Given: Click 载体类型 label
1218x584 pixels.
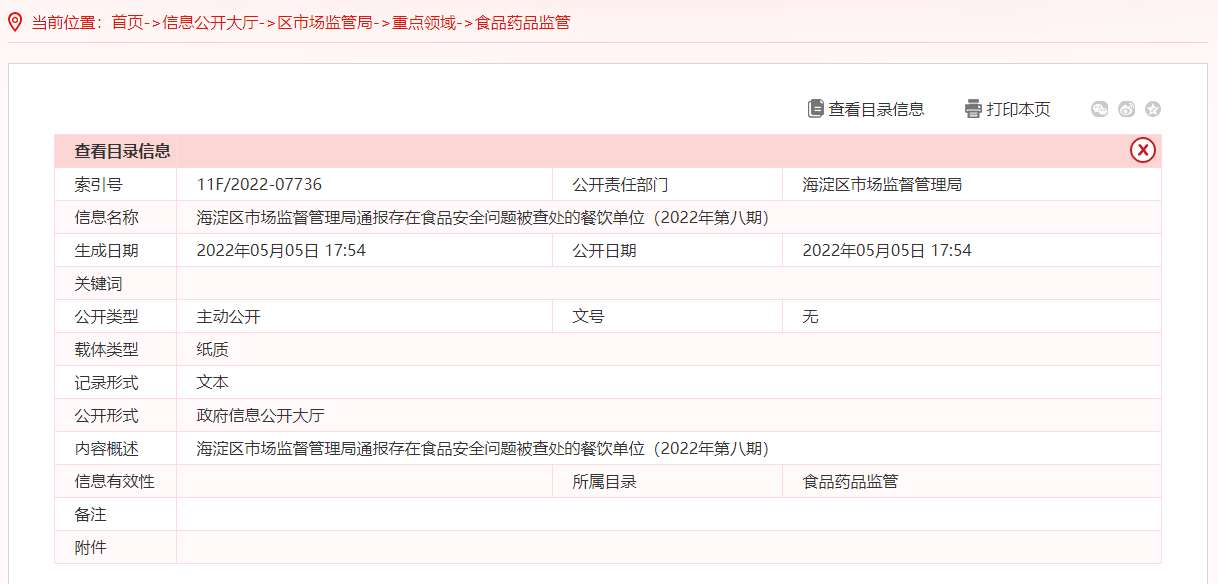Looking at the screenshot, I should click(106, 350).
